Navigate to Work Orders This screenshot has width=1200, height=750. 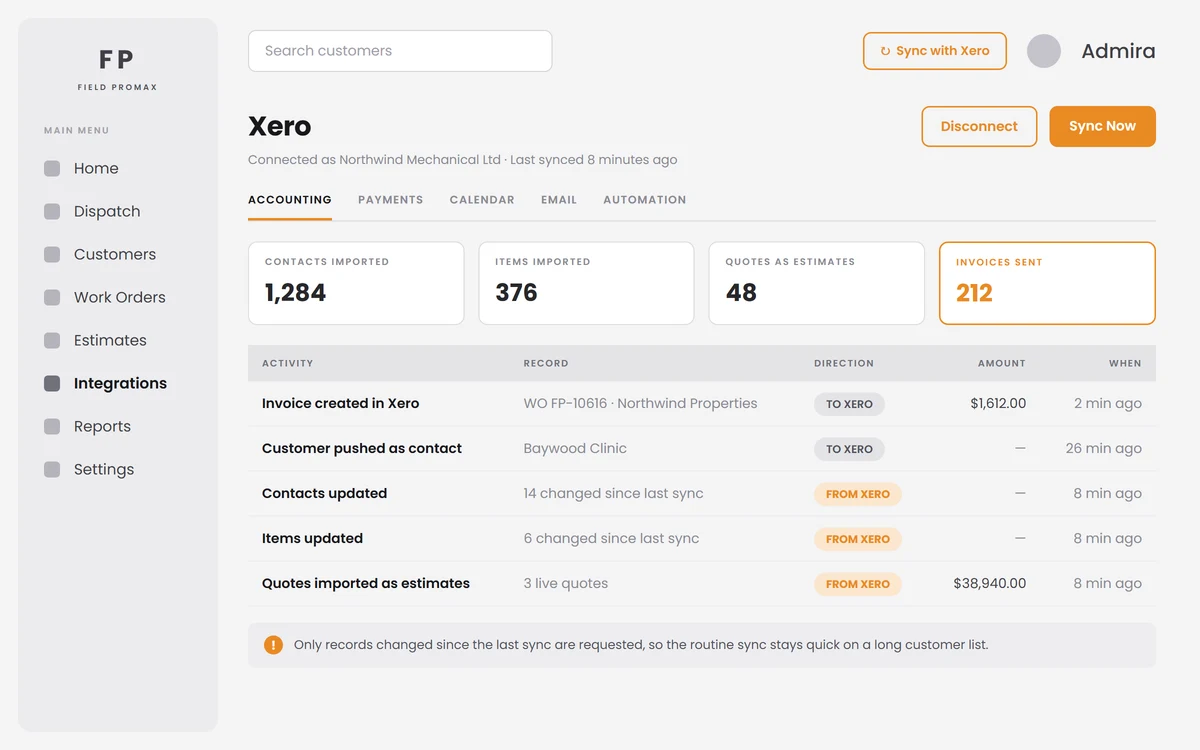point(118,298)
